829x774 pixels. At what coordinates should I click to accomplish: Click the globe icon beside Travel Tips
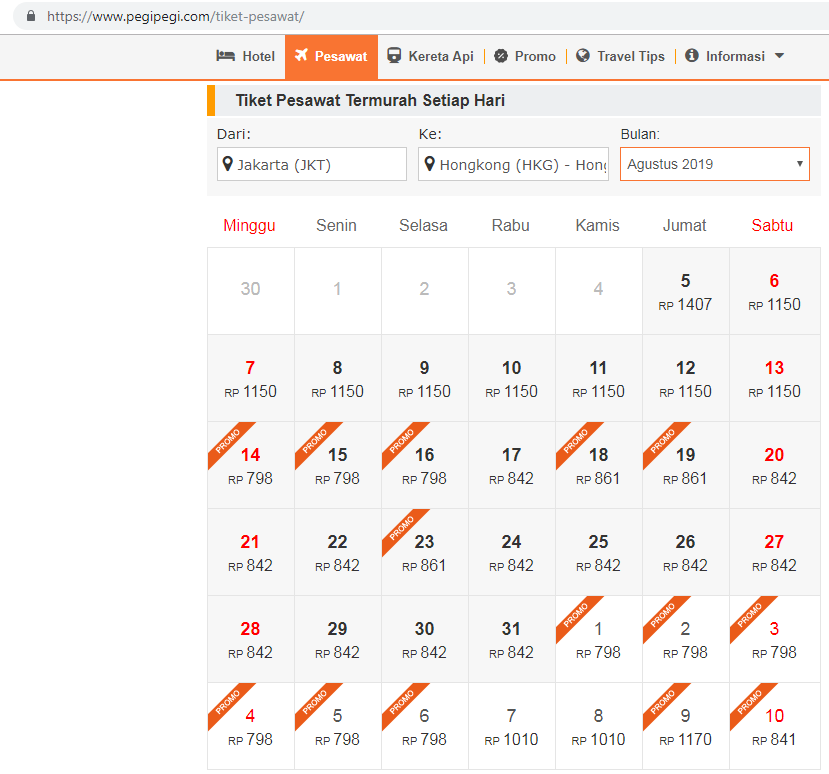coord(583,56)
